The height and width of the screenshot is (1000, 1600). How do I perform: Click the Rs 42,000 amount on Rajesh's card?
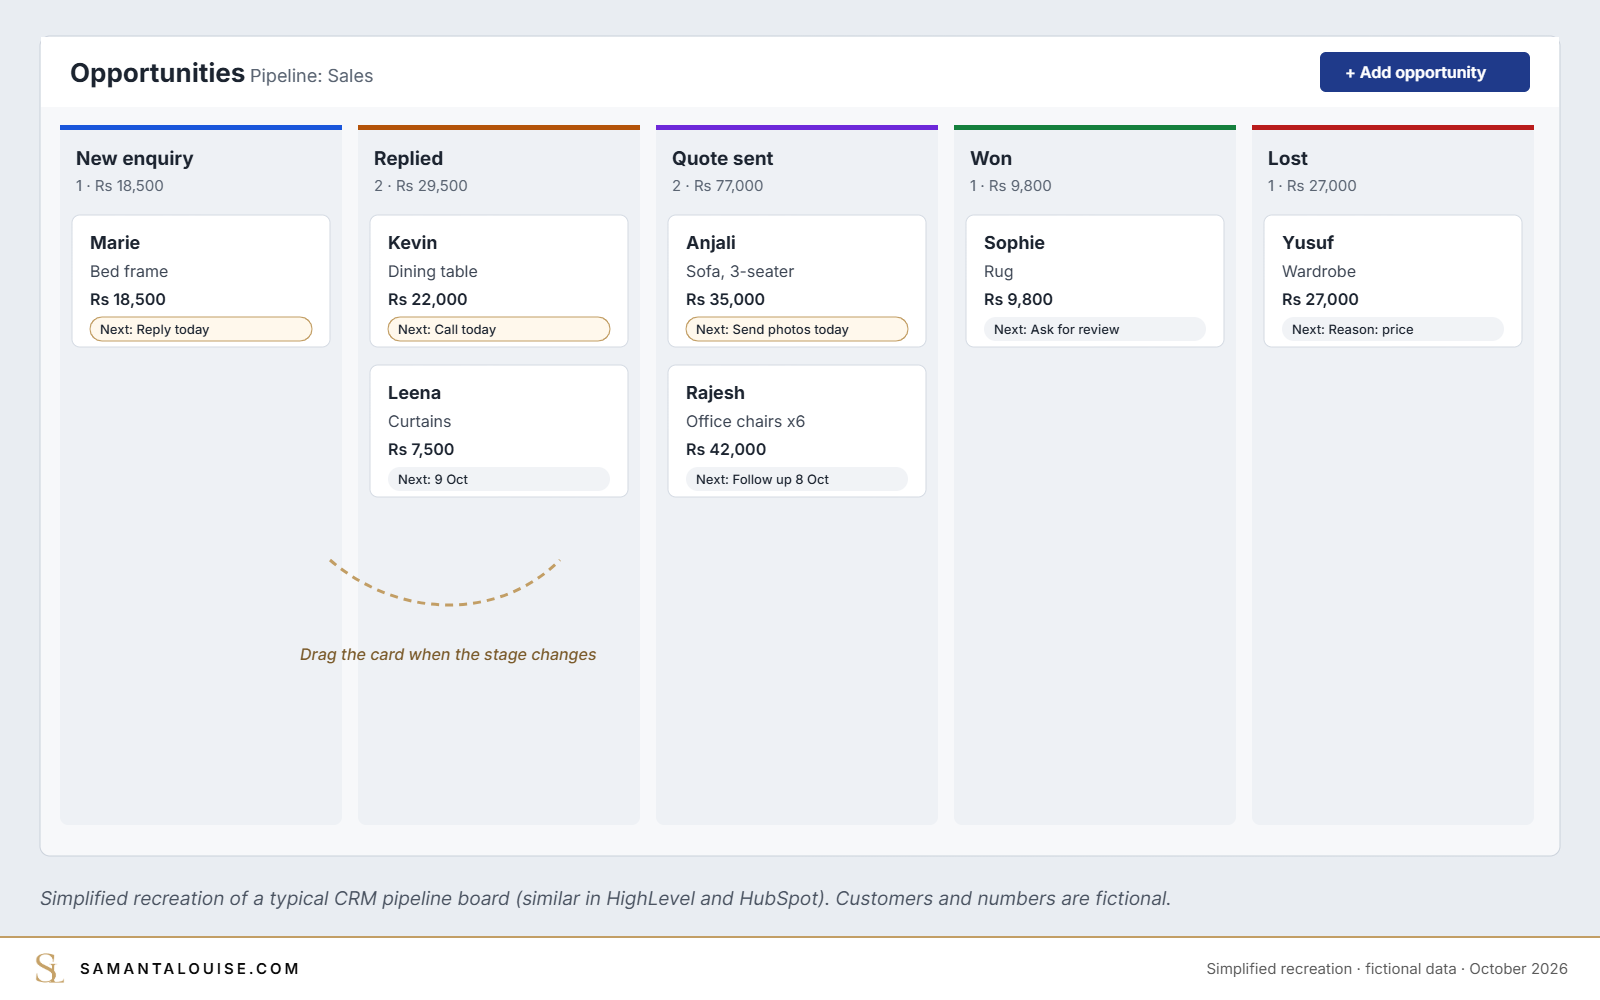click(x=726, y=449)
